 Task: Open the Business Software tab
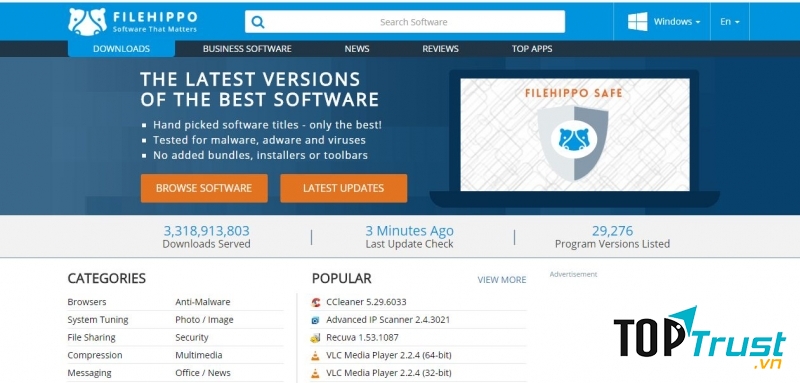247,49
